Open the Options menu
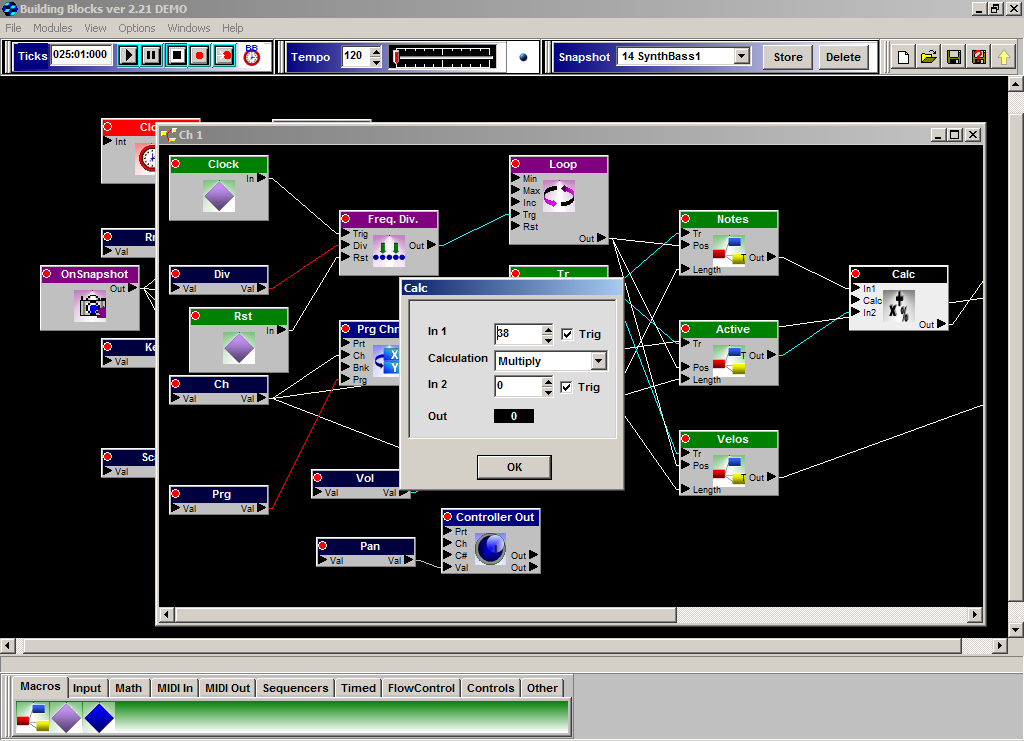The width and height of the screenshot is (1024, 741). coord(136,28)
